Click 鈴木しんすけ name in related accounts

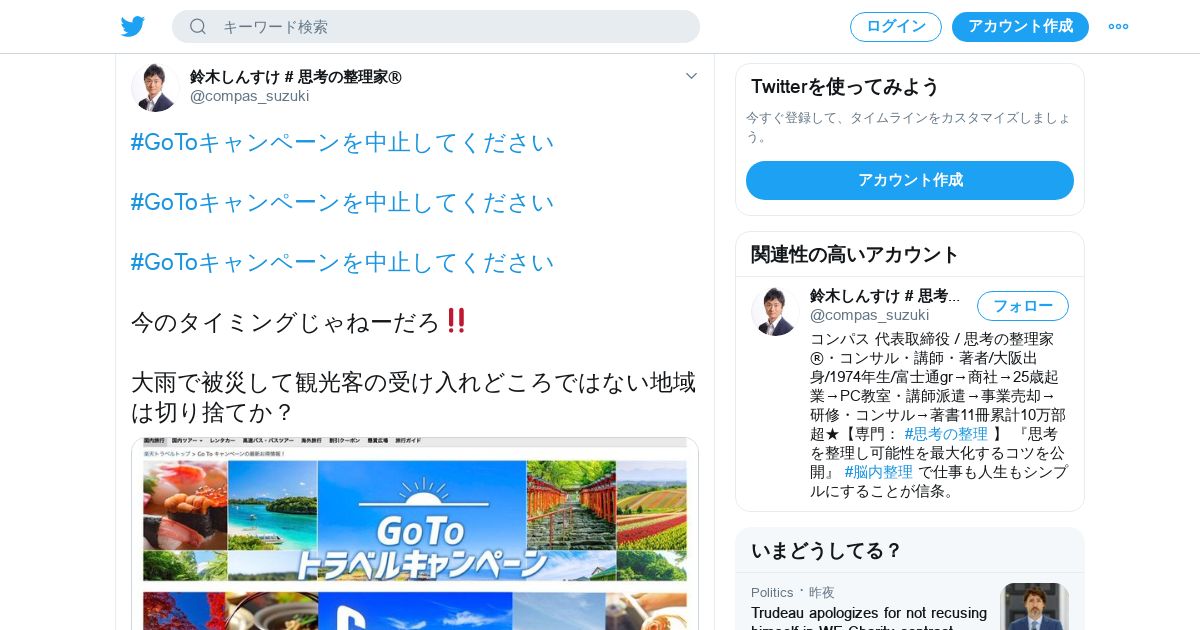coord(885,296)
